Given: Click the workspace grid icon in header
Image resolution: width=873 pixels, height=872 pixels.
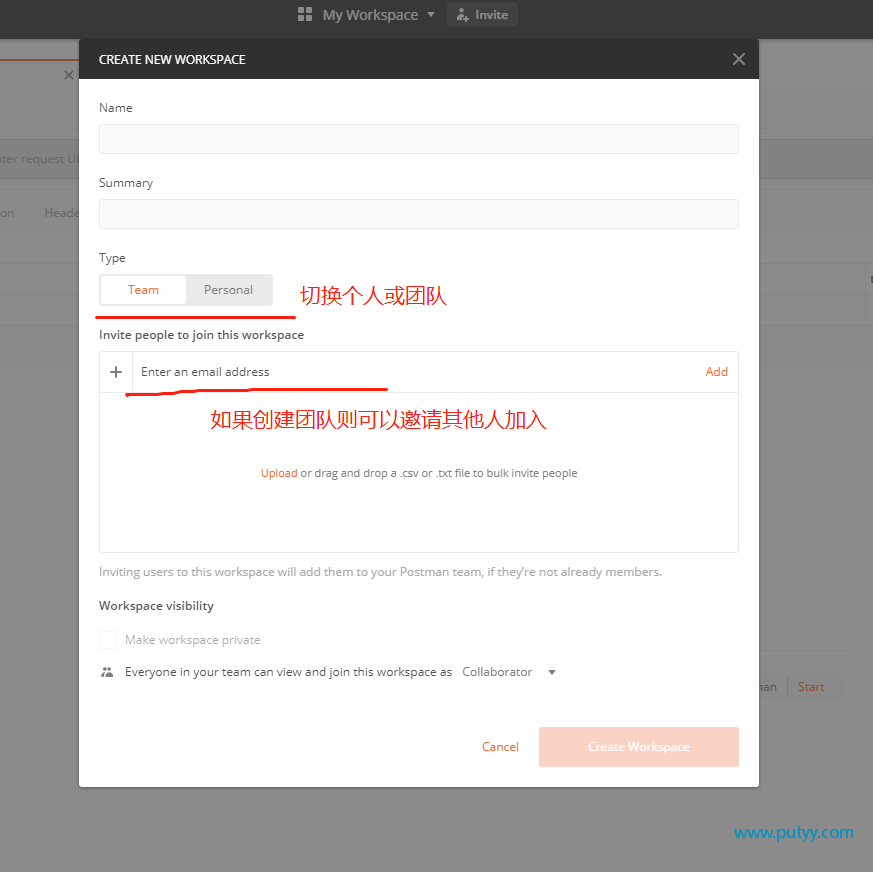Looking at the screenshot, I should (x=305, y=14).
